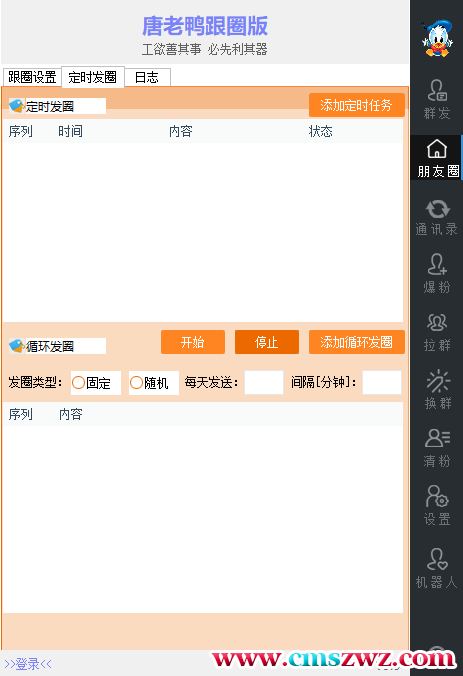Click the 添加循环发圈 button
Screen dimensions: 463x676
tap(357, 342)
